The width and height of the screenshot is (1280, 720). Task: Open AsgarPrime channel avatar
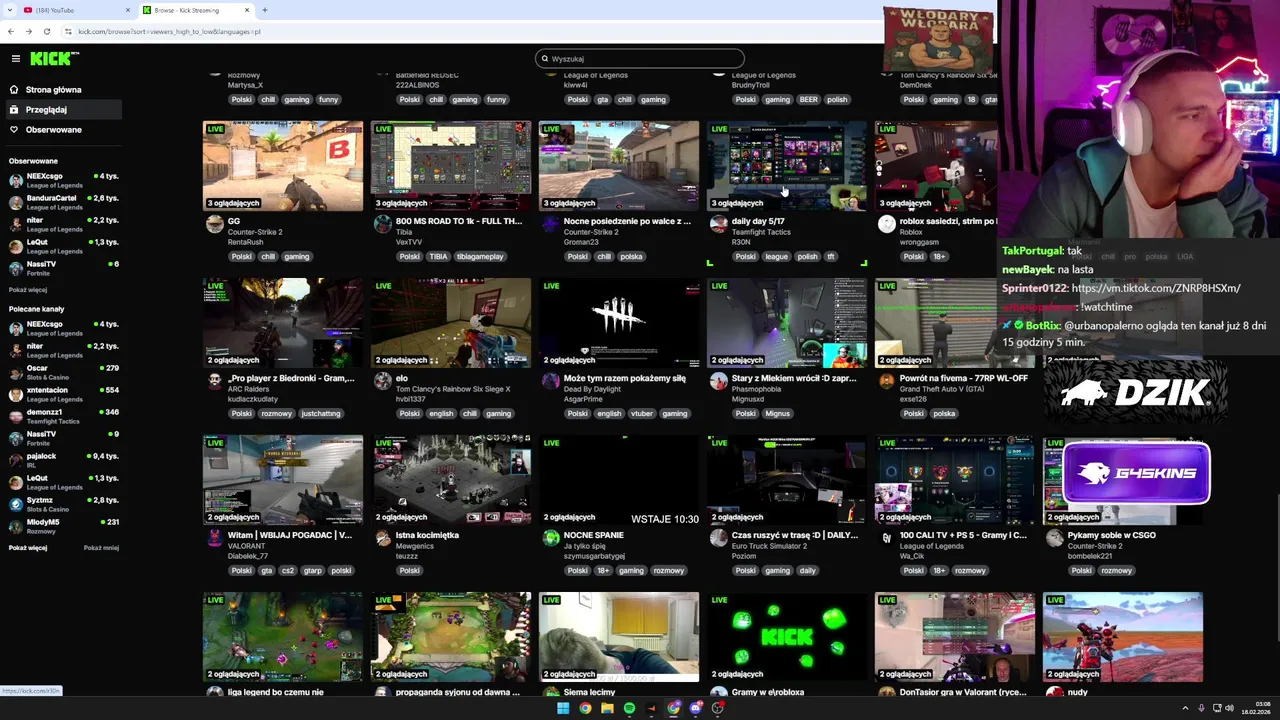(550, 382)
